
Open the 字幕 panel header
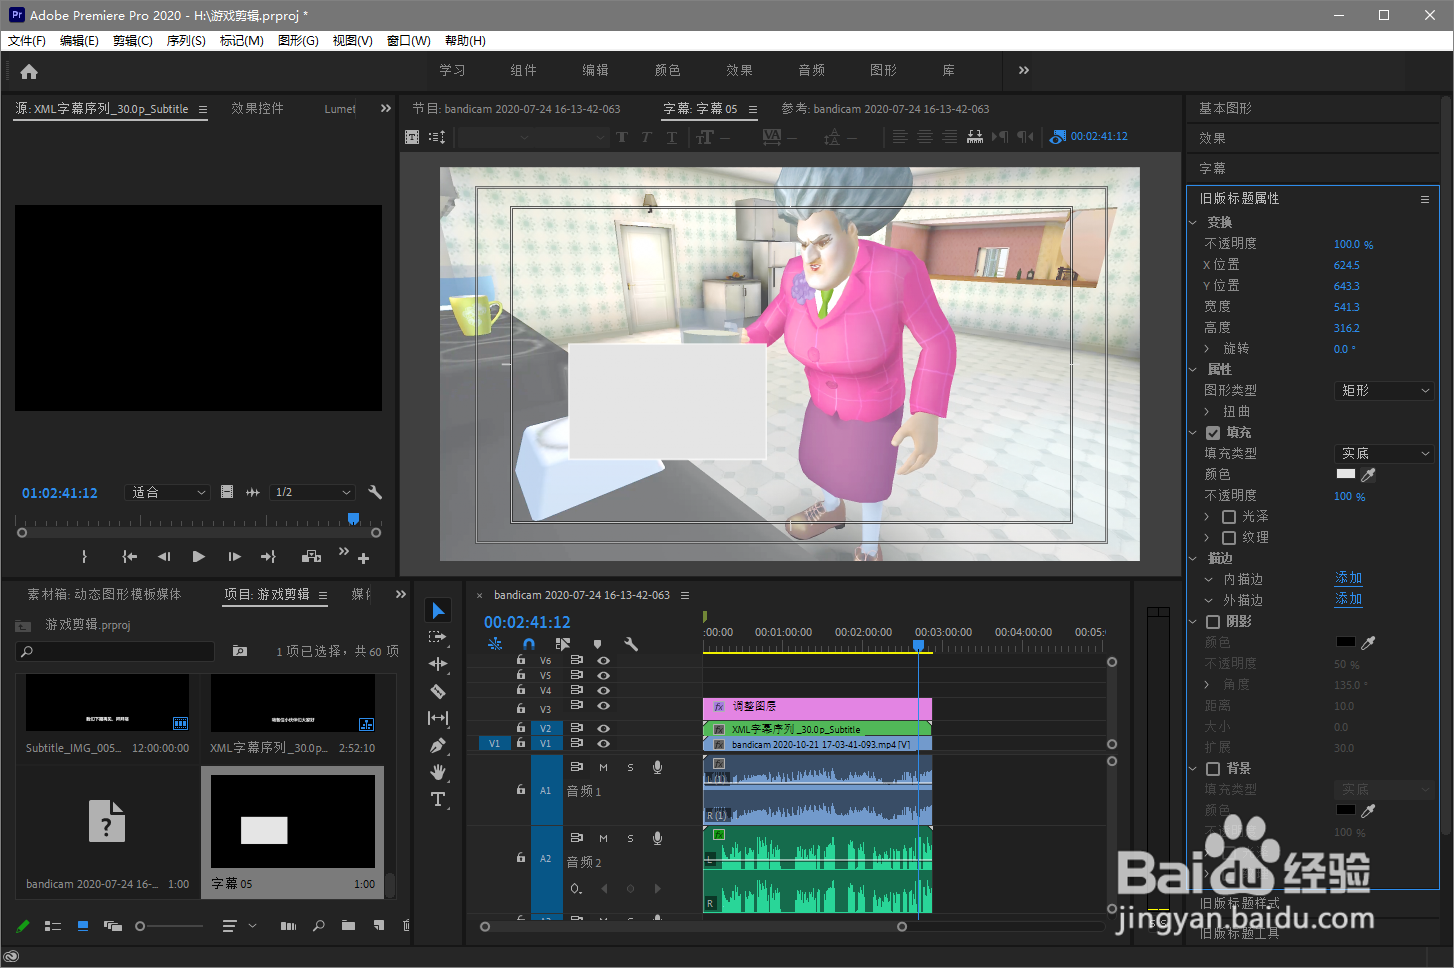tap(1212, 168)
